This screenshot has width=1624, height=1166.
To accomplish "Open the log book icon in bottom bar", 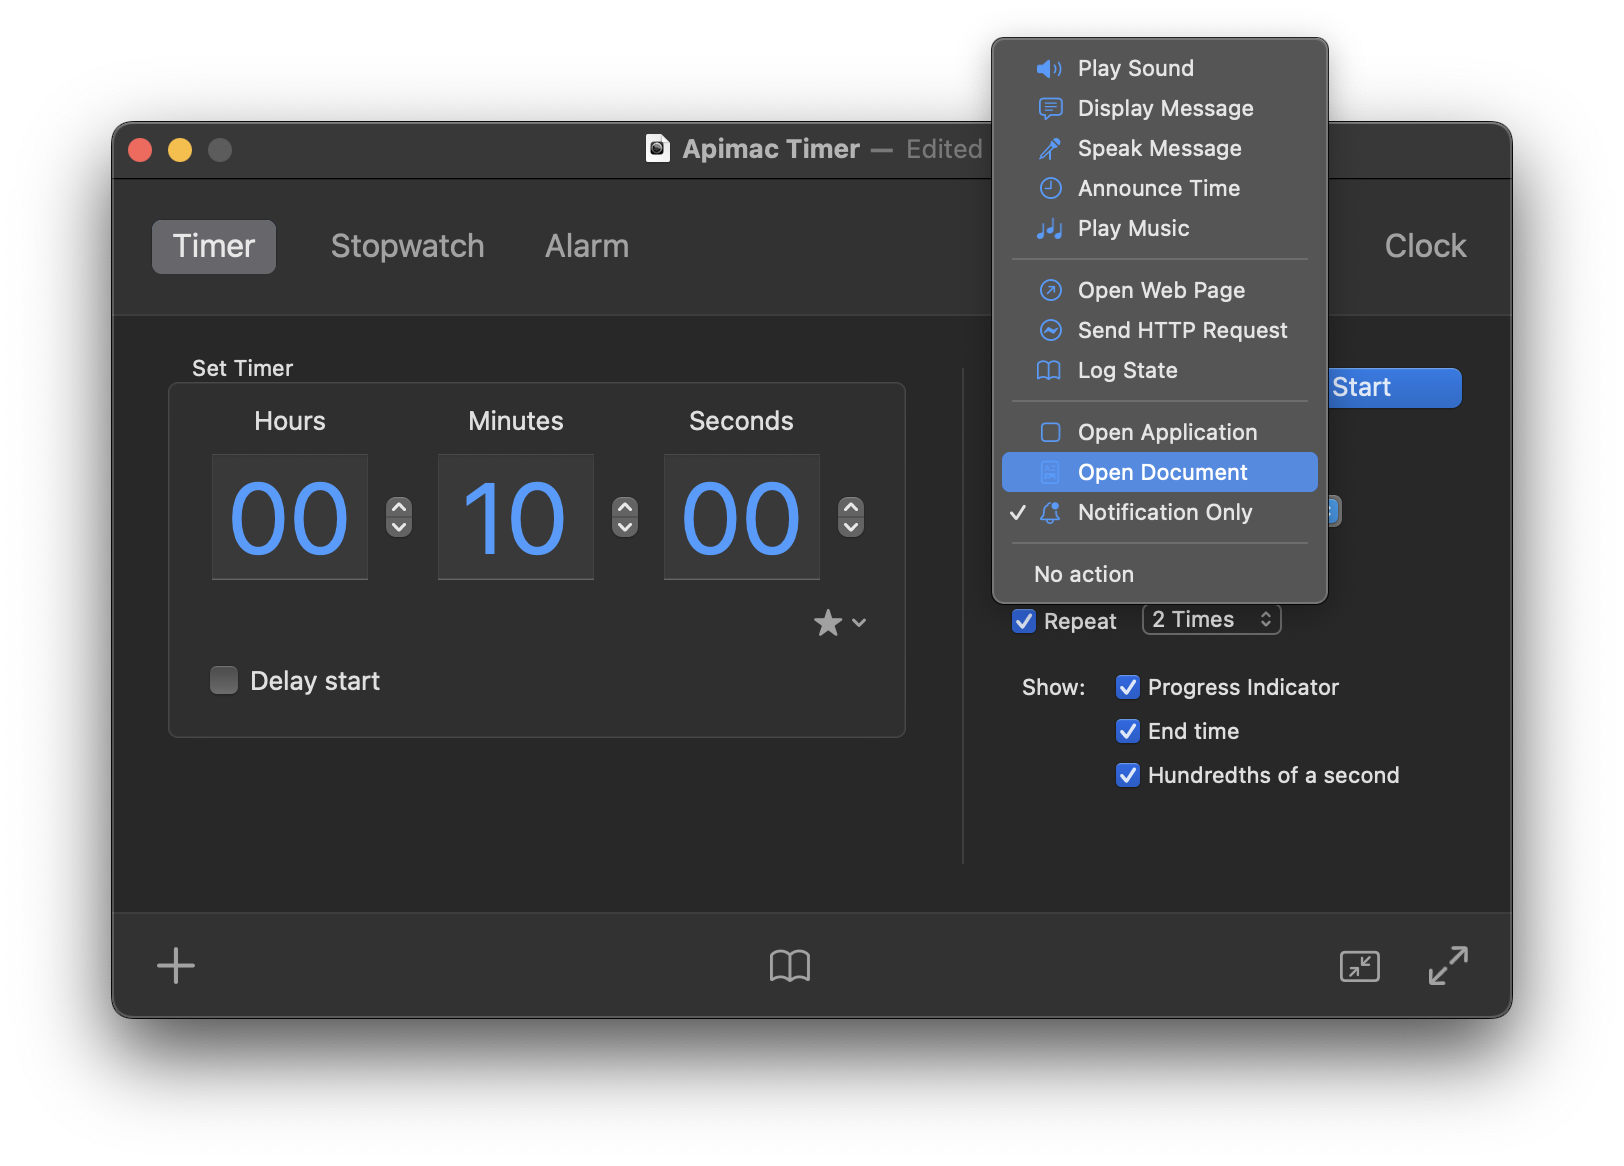I will [789, 966].
